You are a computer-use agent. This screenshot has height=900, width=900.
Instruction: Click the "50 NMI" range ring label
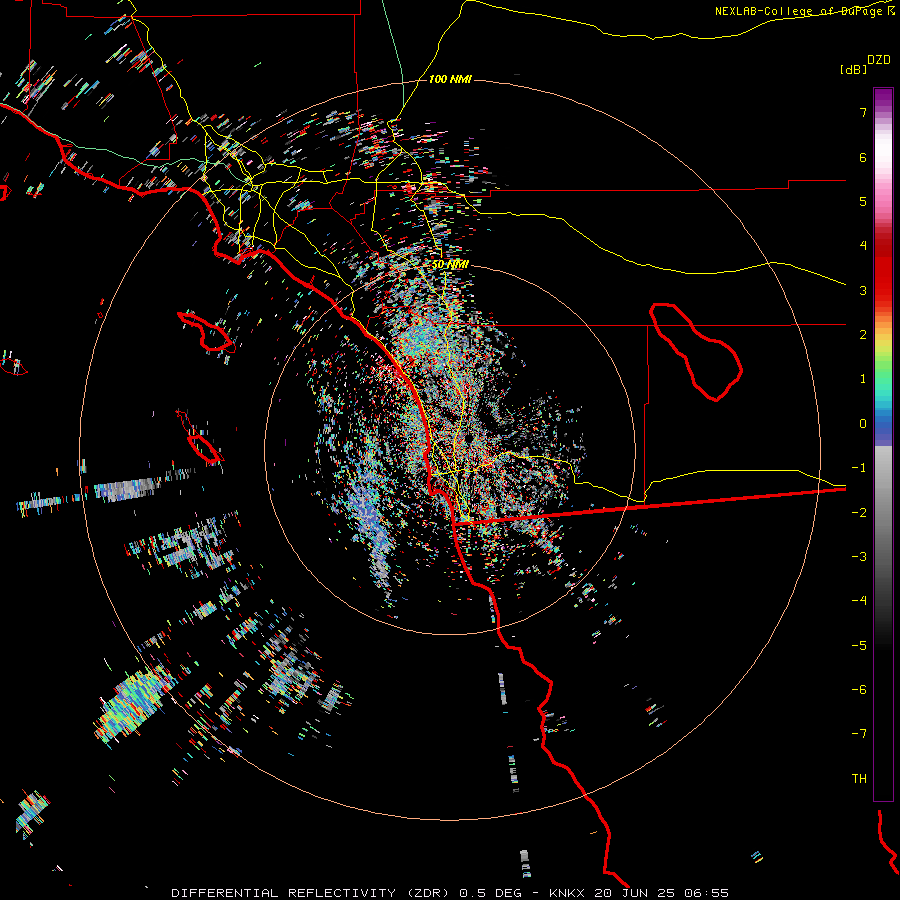click(x=450, y=265)
